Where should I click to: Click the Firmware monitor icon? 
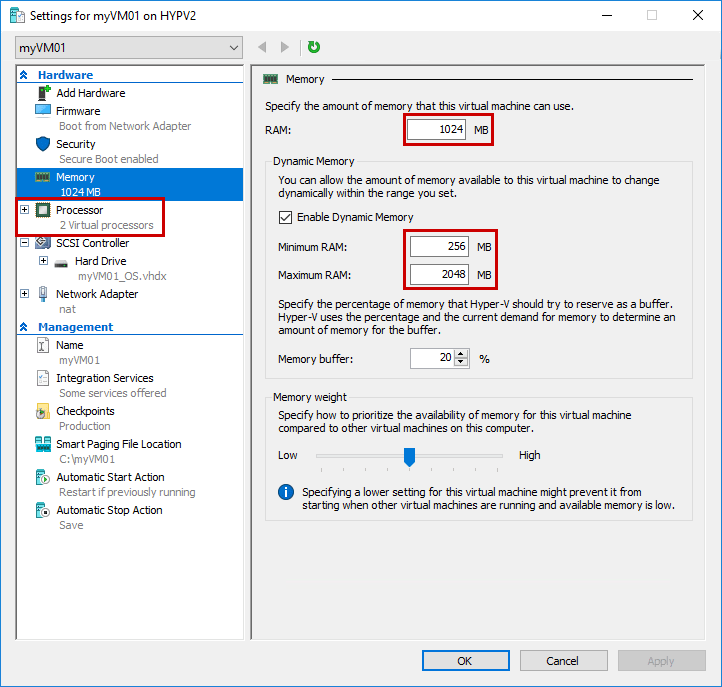pos(43,111)
